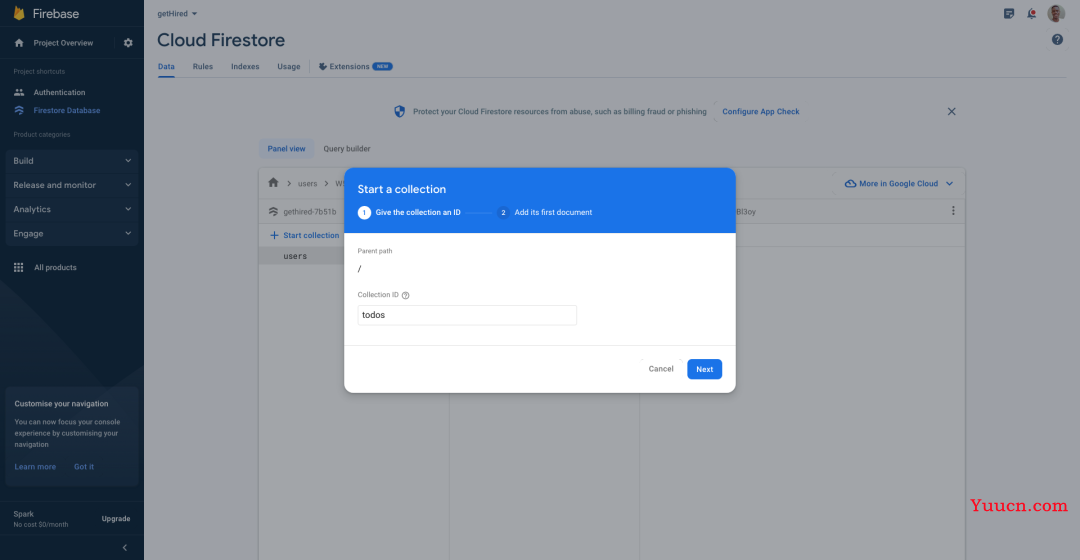The image size is (1080, 560).
Task: Click the Authentication people icon
Action: (x=19, y=92)
